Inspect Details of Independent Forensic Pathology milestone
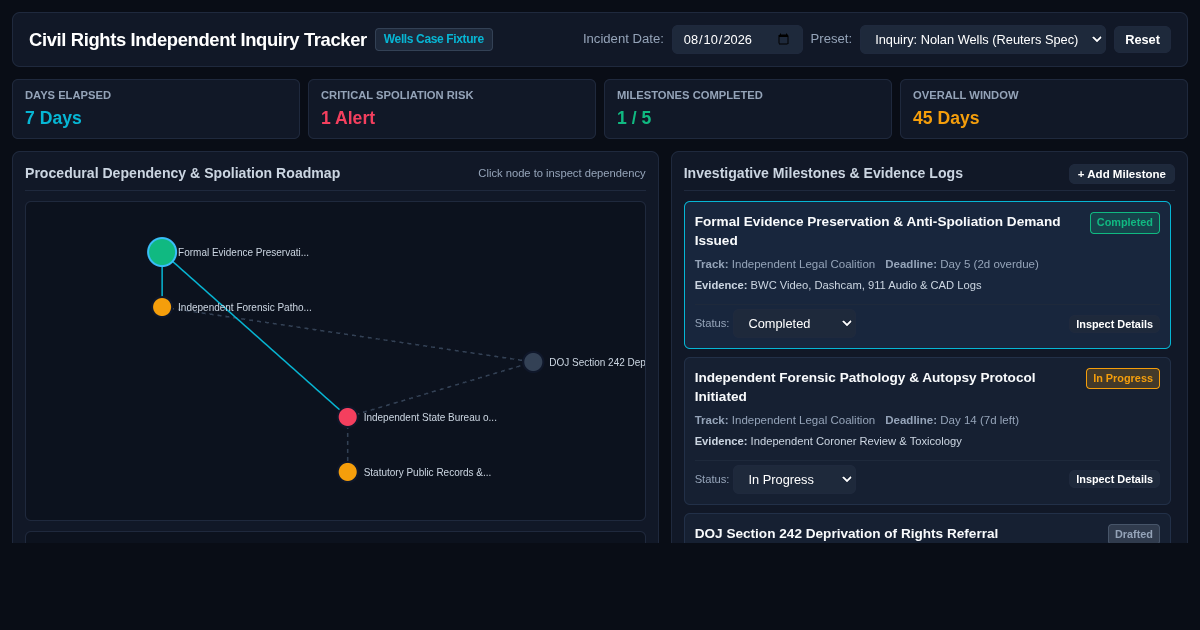1200x630 pixels. 1114,479
